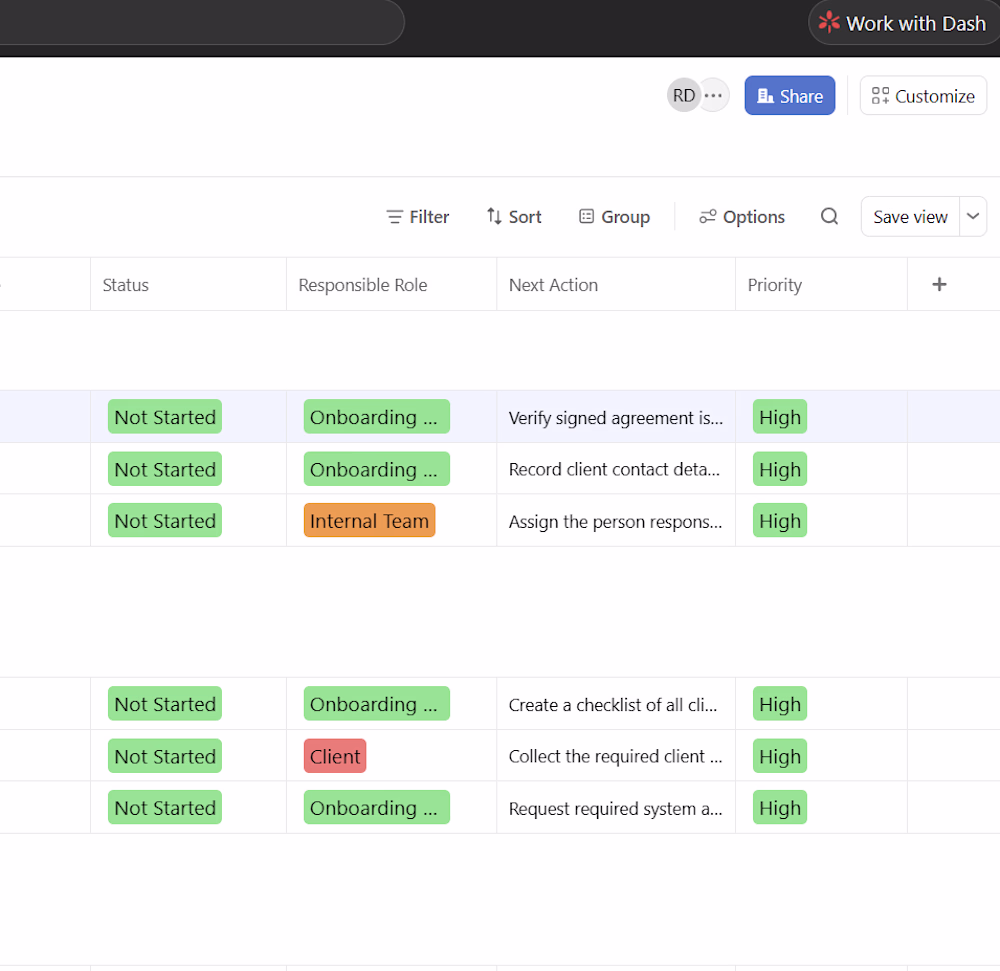The width and height of the screenshot is (1000, 971).
Task: Click the "Record client contact deta..." cell
Action: (614, 469)
